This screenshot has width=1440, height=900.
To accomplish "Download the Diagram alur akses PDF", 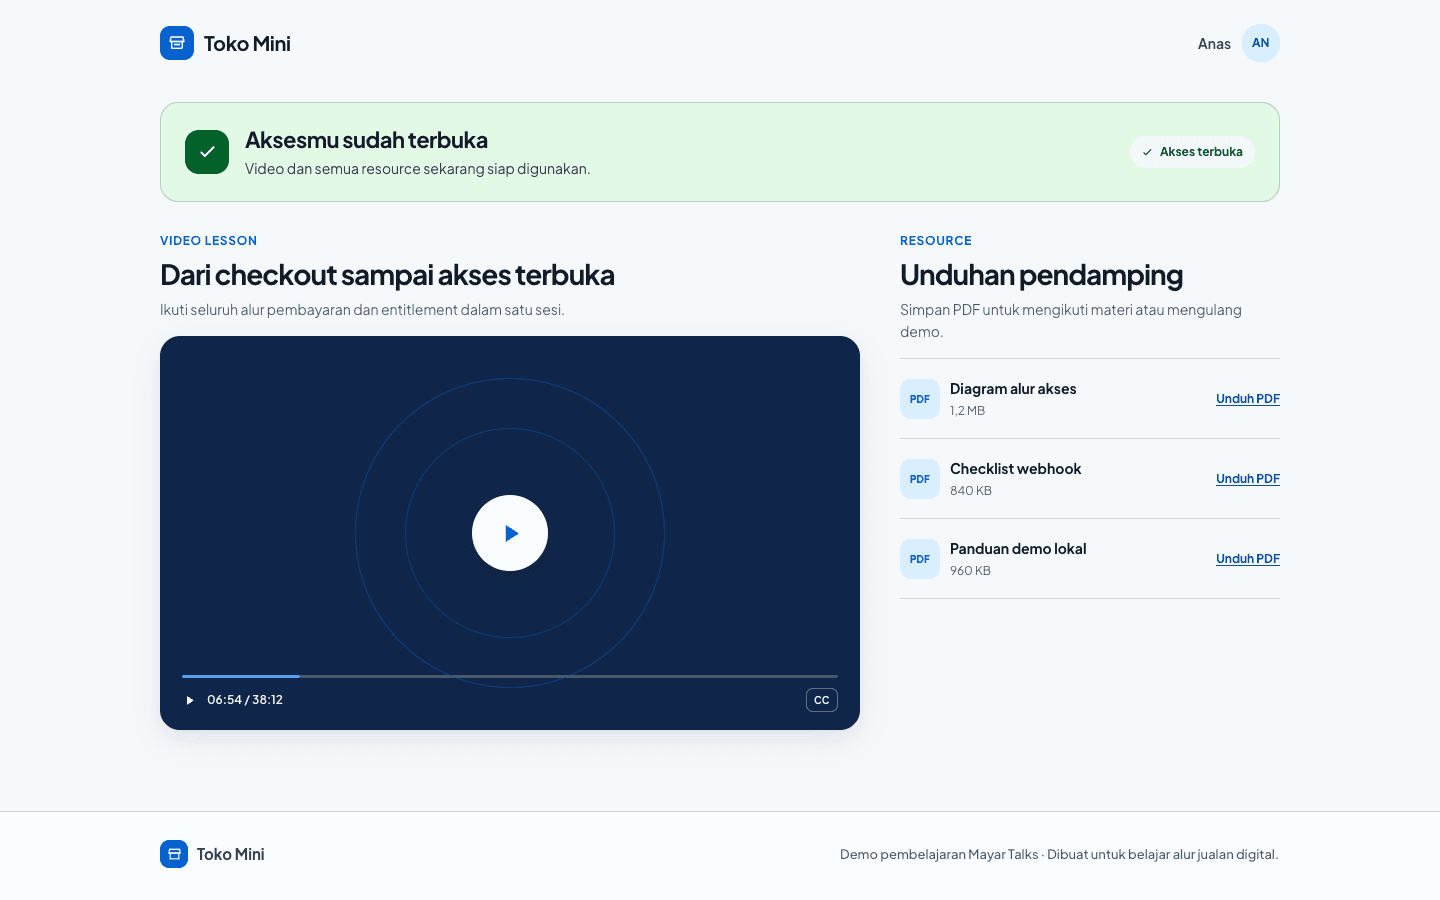I will click(1248, 399).
